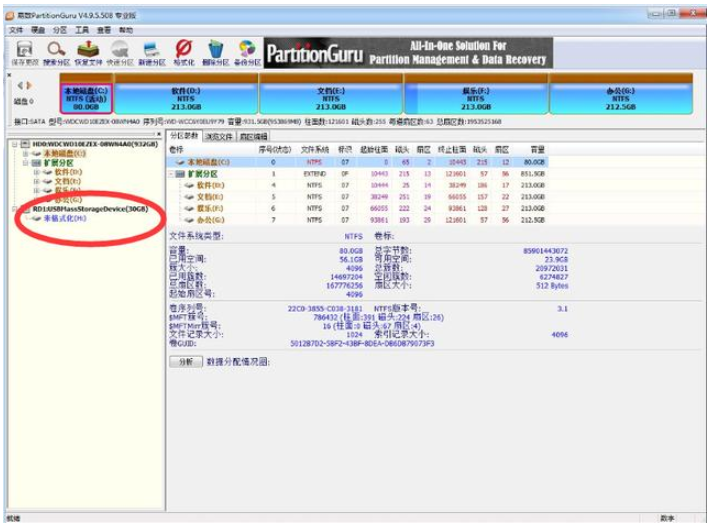Screen dimensions: 710x523
Task: Go to the next disk with the orange right arrow
Action: pyautogui.click(x=29, y=85)
